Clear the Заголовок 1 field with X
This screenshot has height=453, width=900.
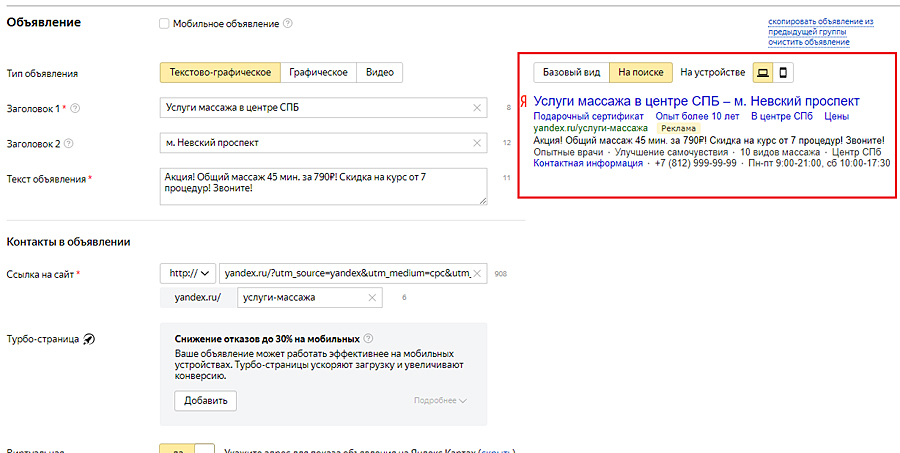click(x=476, y=108)
